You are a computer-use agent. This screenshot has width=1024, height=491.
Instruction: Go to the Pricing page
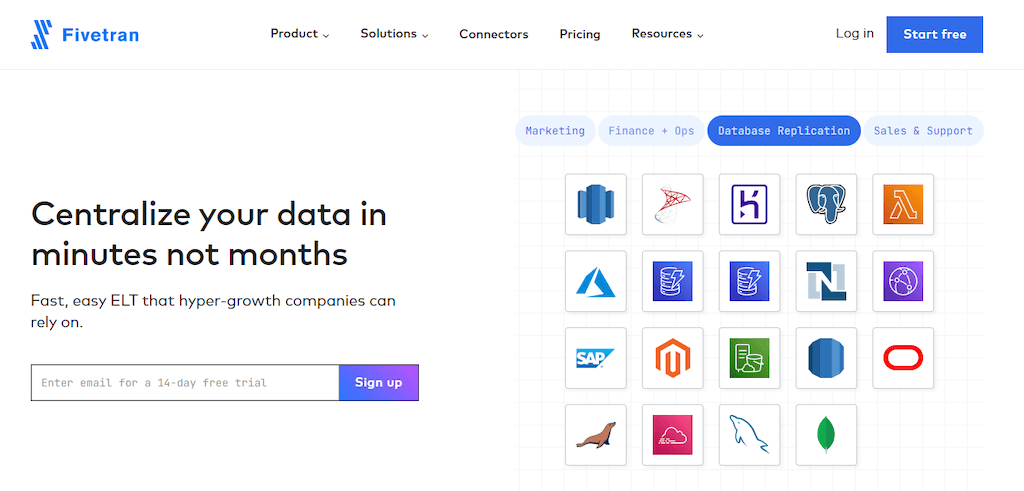tap(580, 34)
